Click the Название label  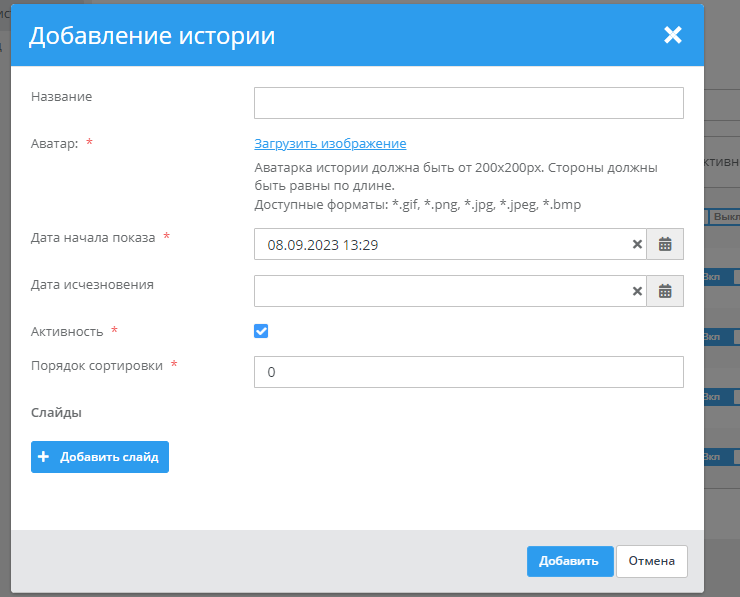tap(61, 97)
